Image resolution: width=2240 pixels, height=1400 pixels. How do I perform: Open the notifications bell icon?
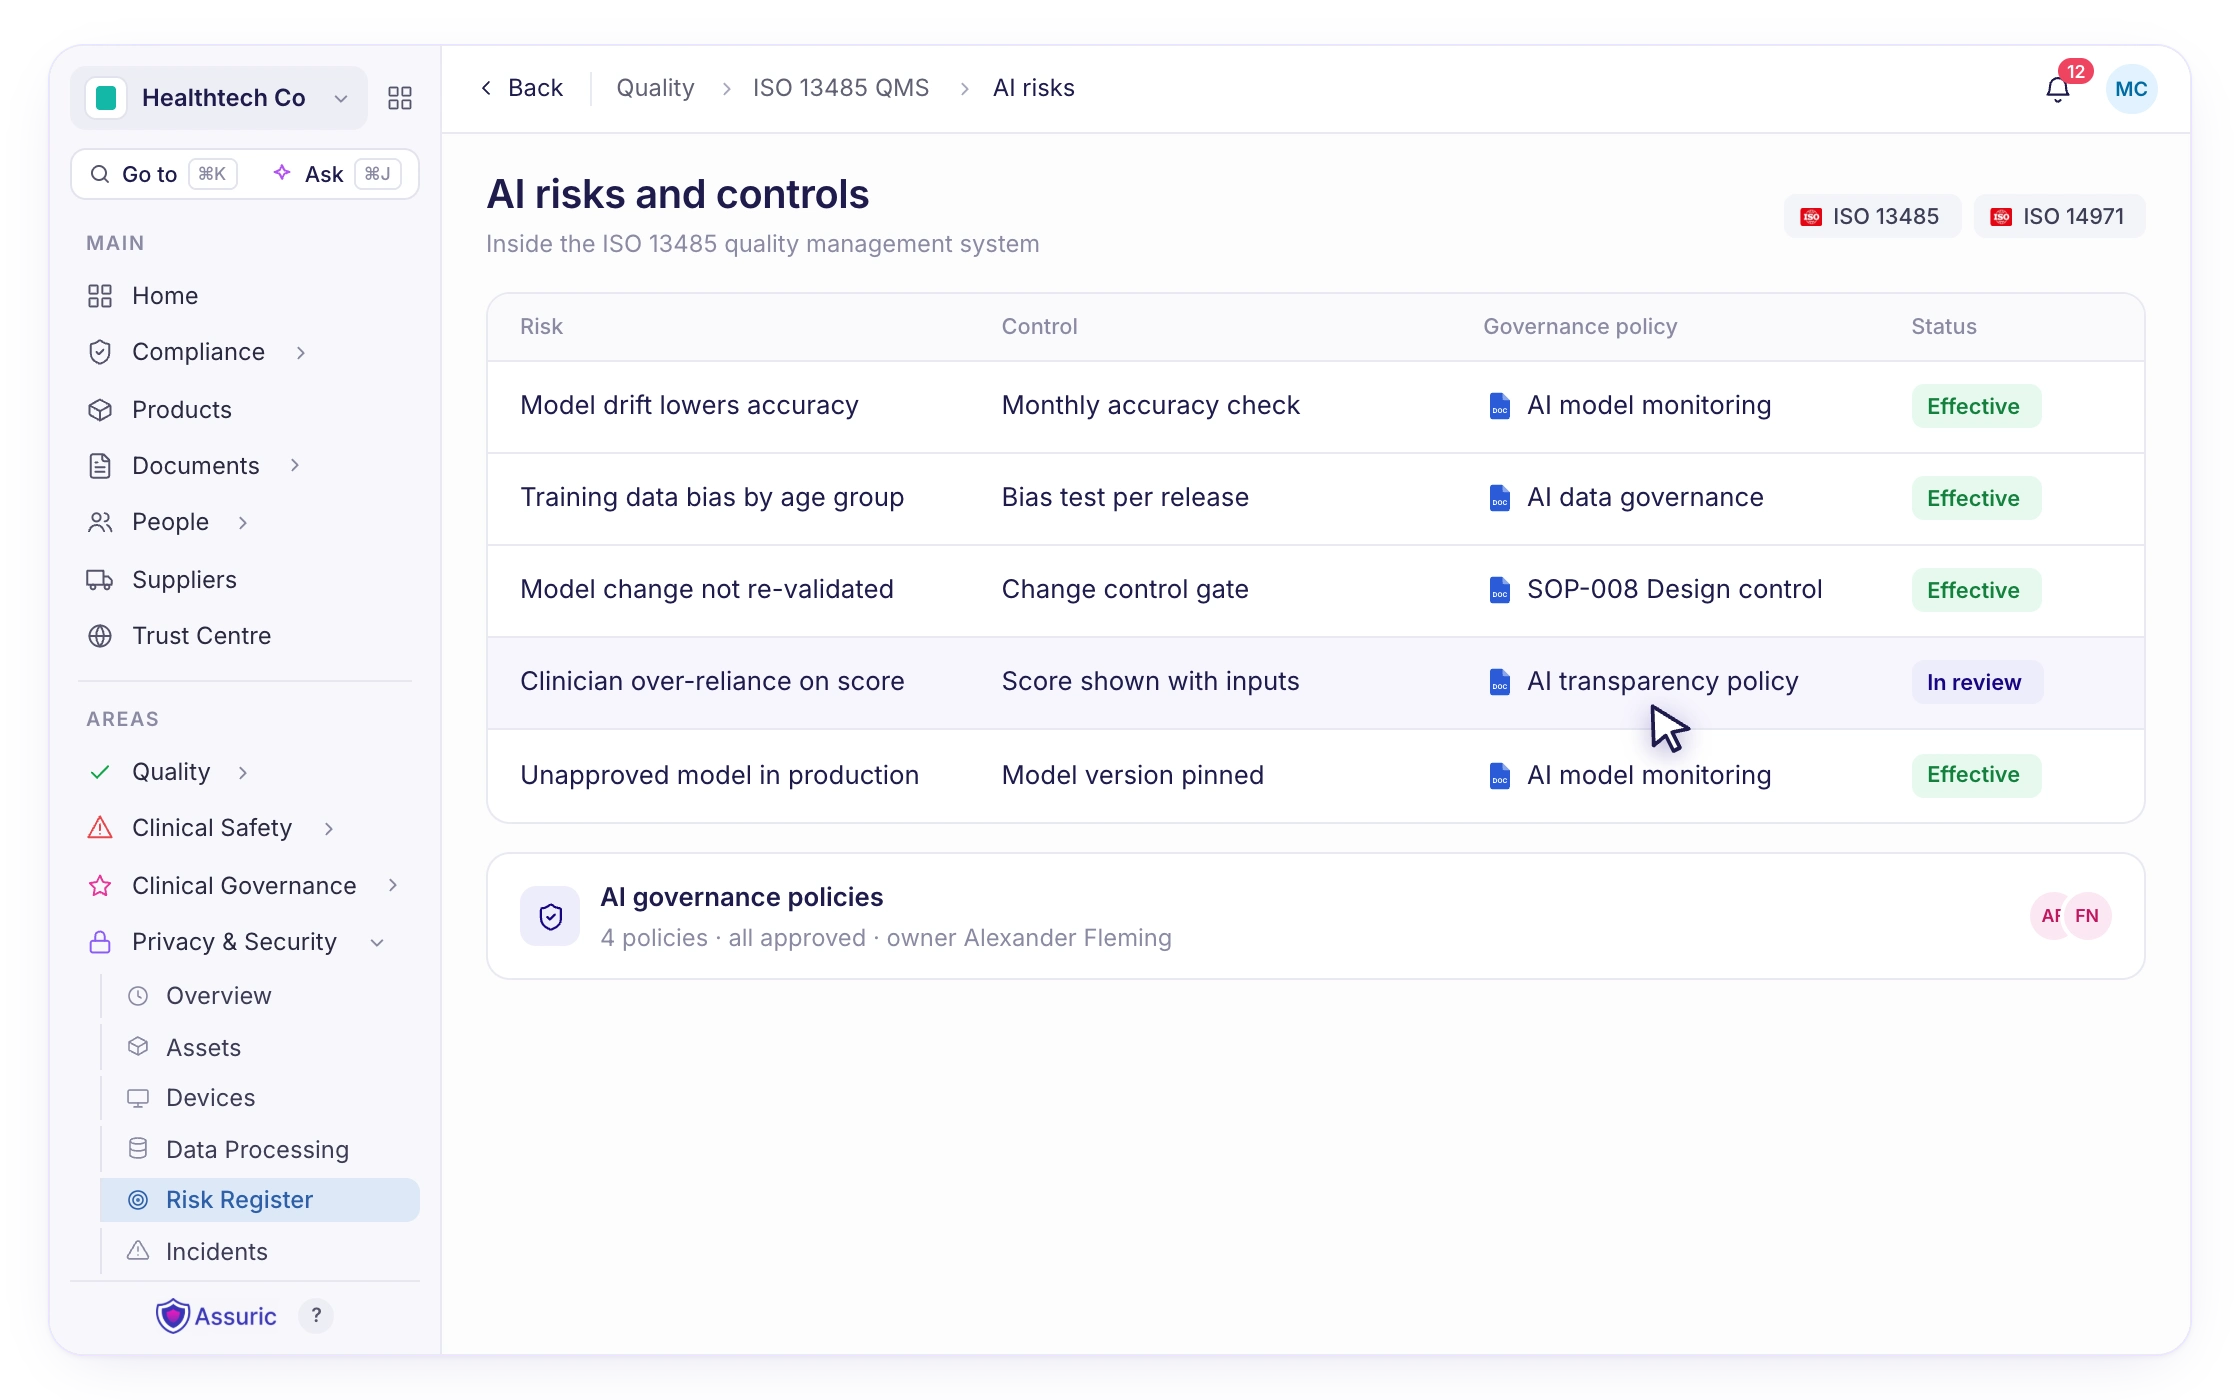point(2057,90)
